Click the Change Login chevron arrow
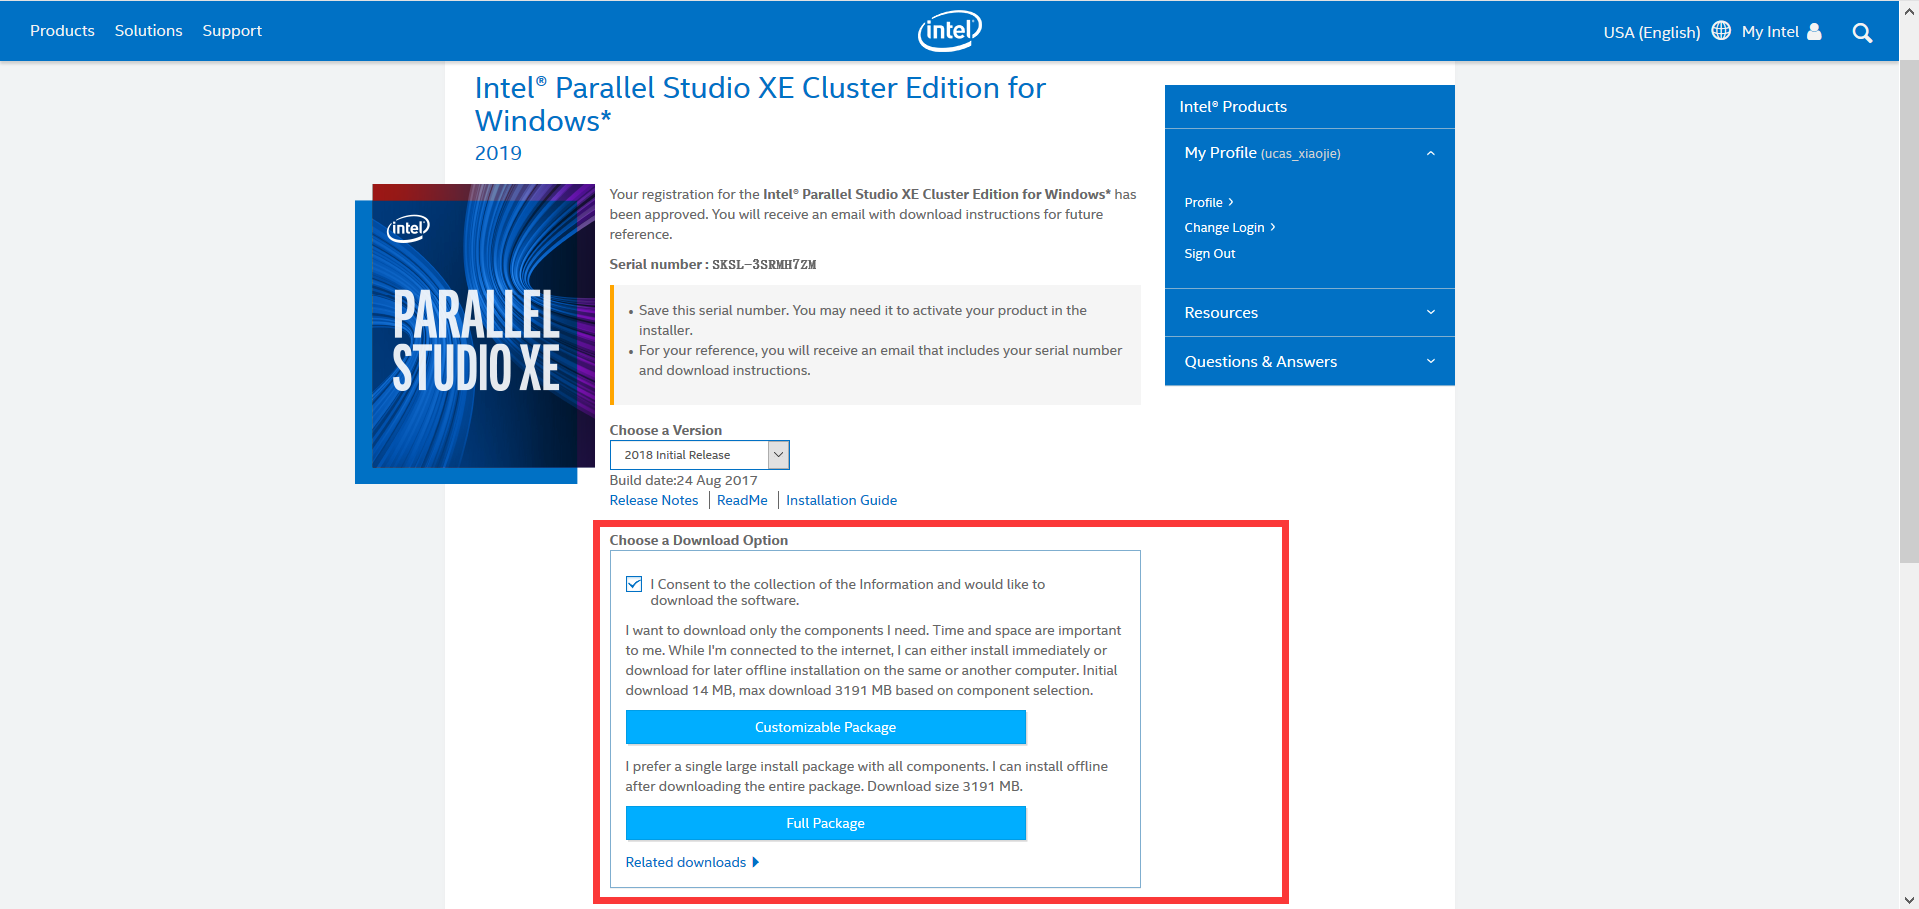 tap(1273, 227)
